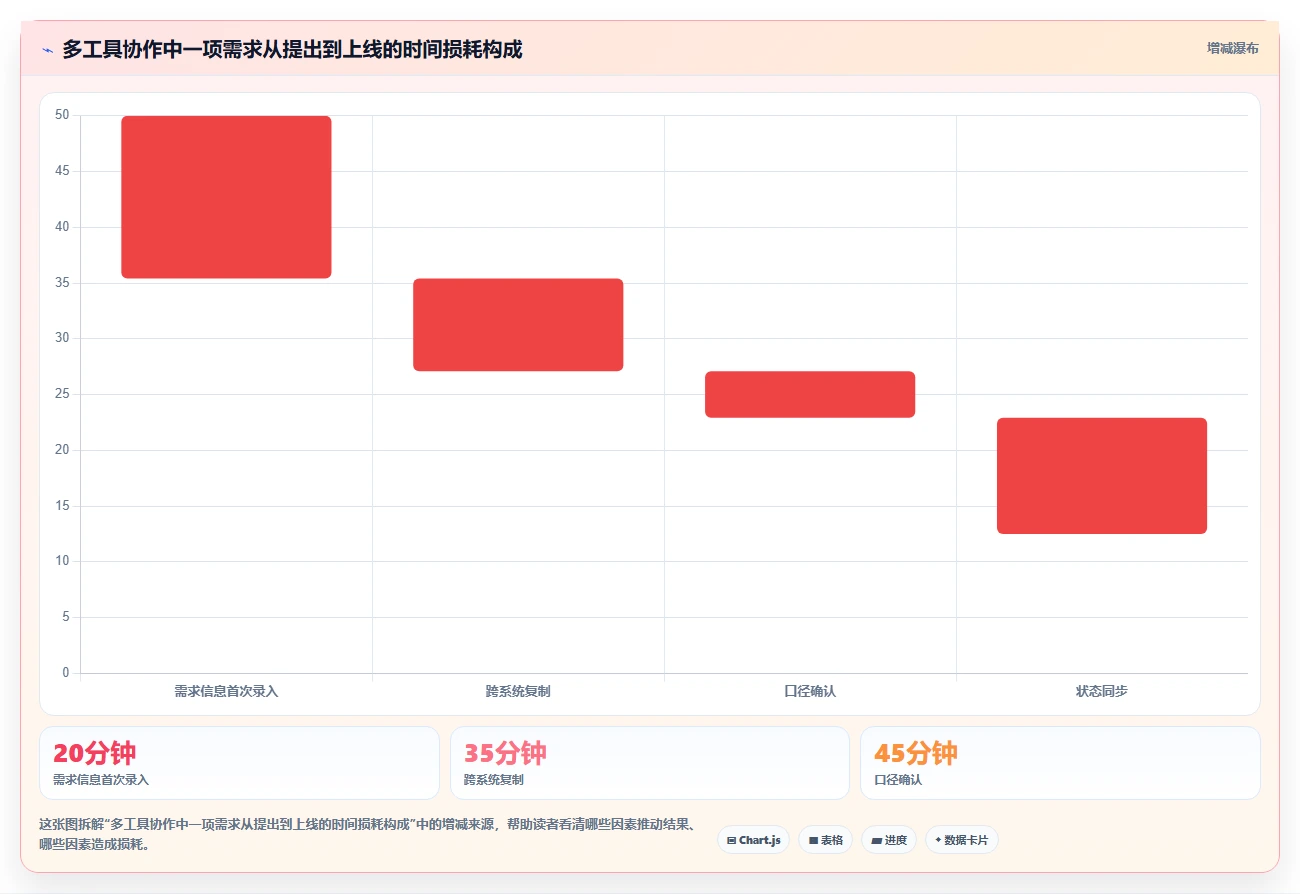Open the 35分钟 跨系统复制 card
Viewport: 1300px width, 894px height.
tap(650, 763)
